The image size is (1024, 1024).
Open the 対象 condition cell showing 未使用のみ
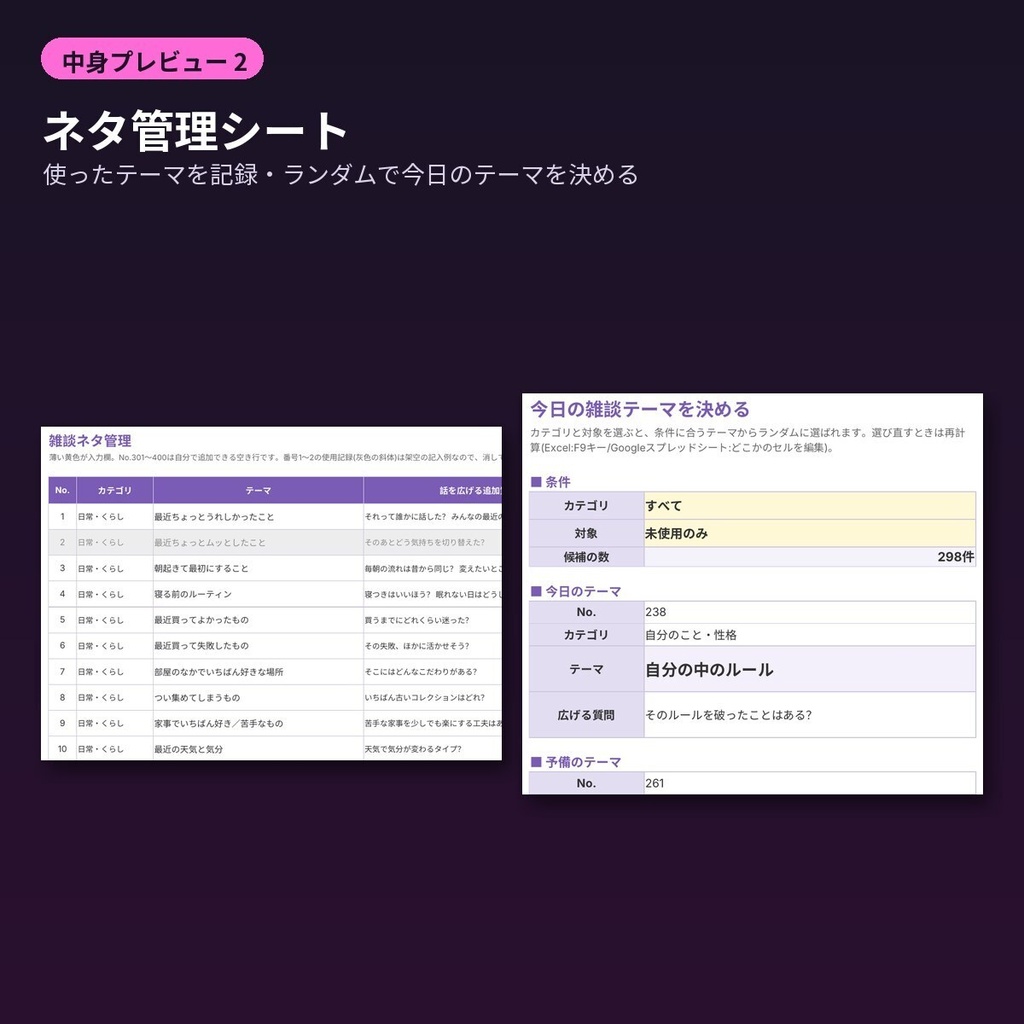click(810, 533)
